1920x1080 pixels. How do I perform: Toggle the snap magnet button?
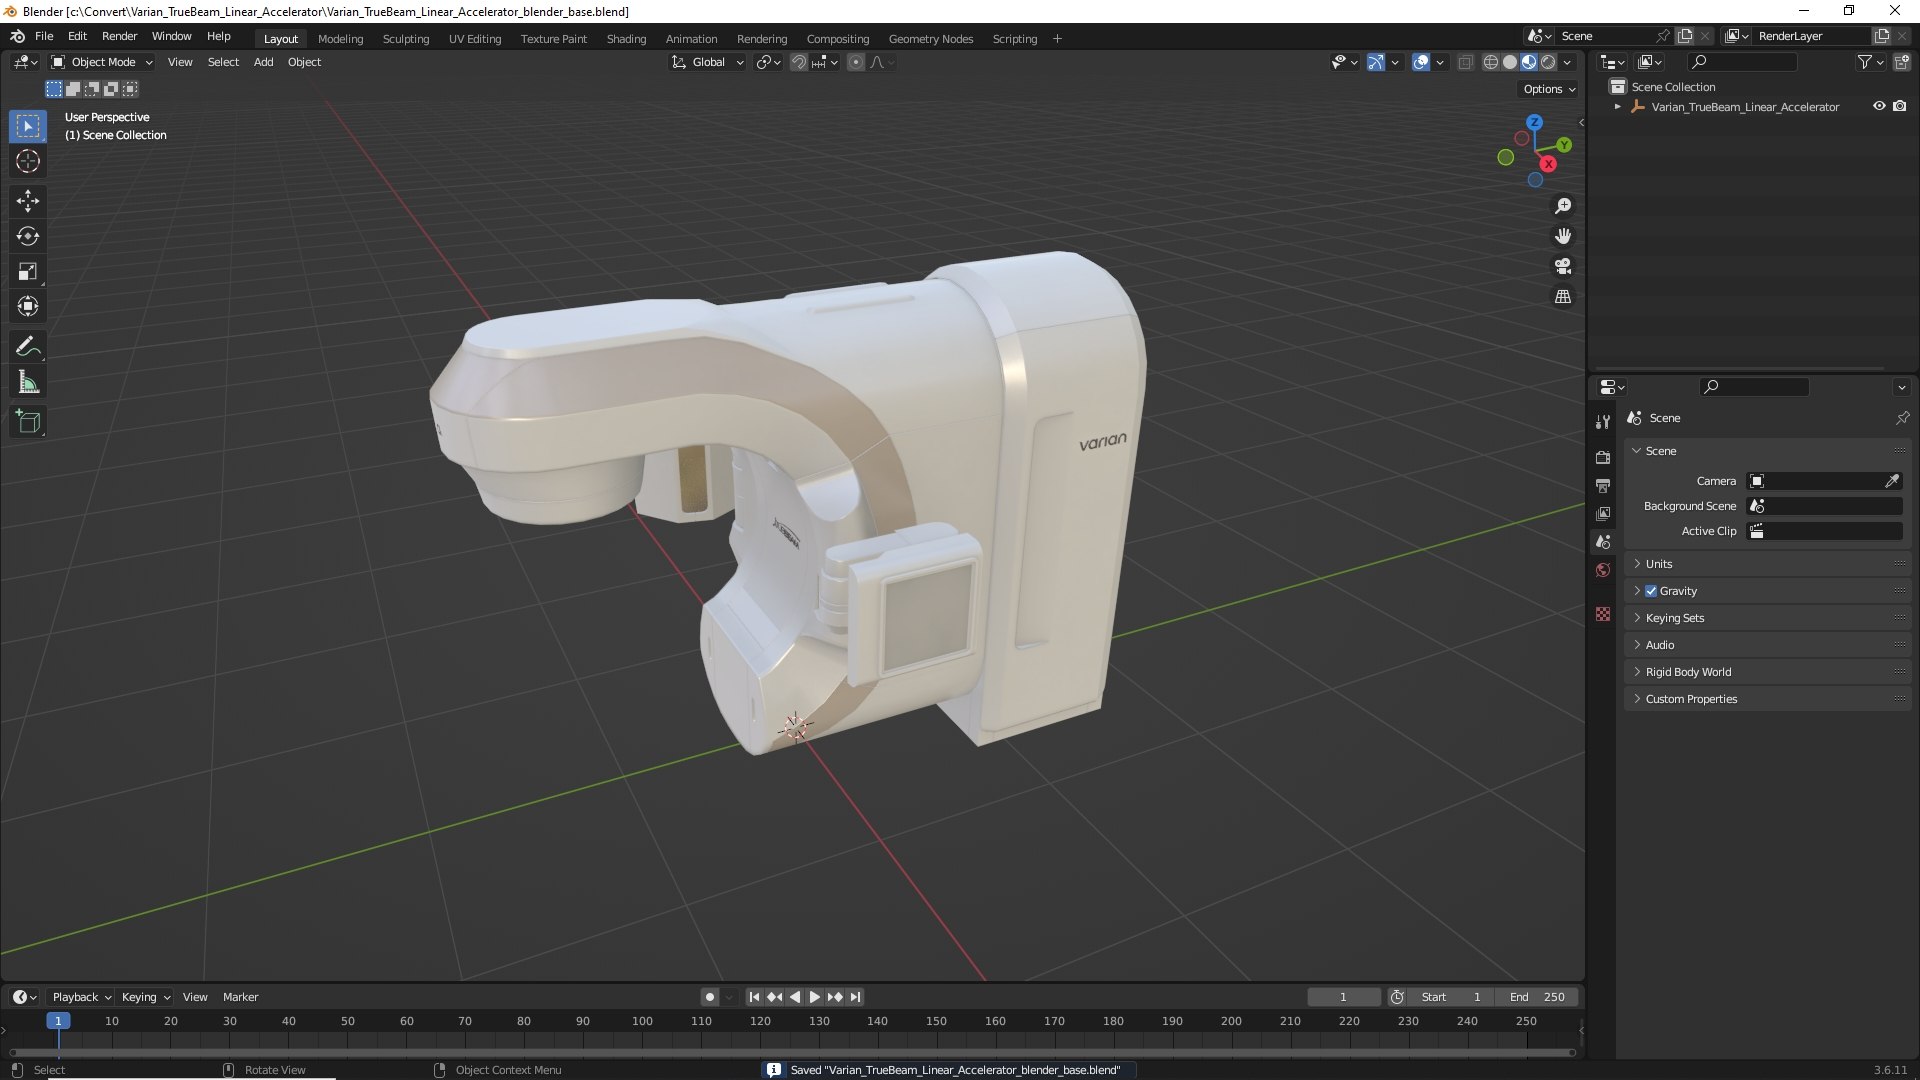click(x=799, y=62)
